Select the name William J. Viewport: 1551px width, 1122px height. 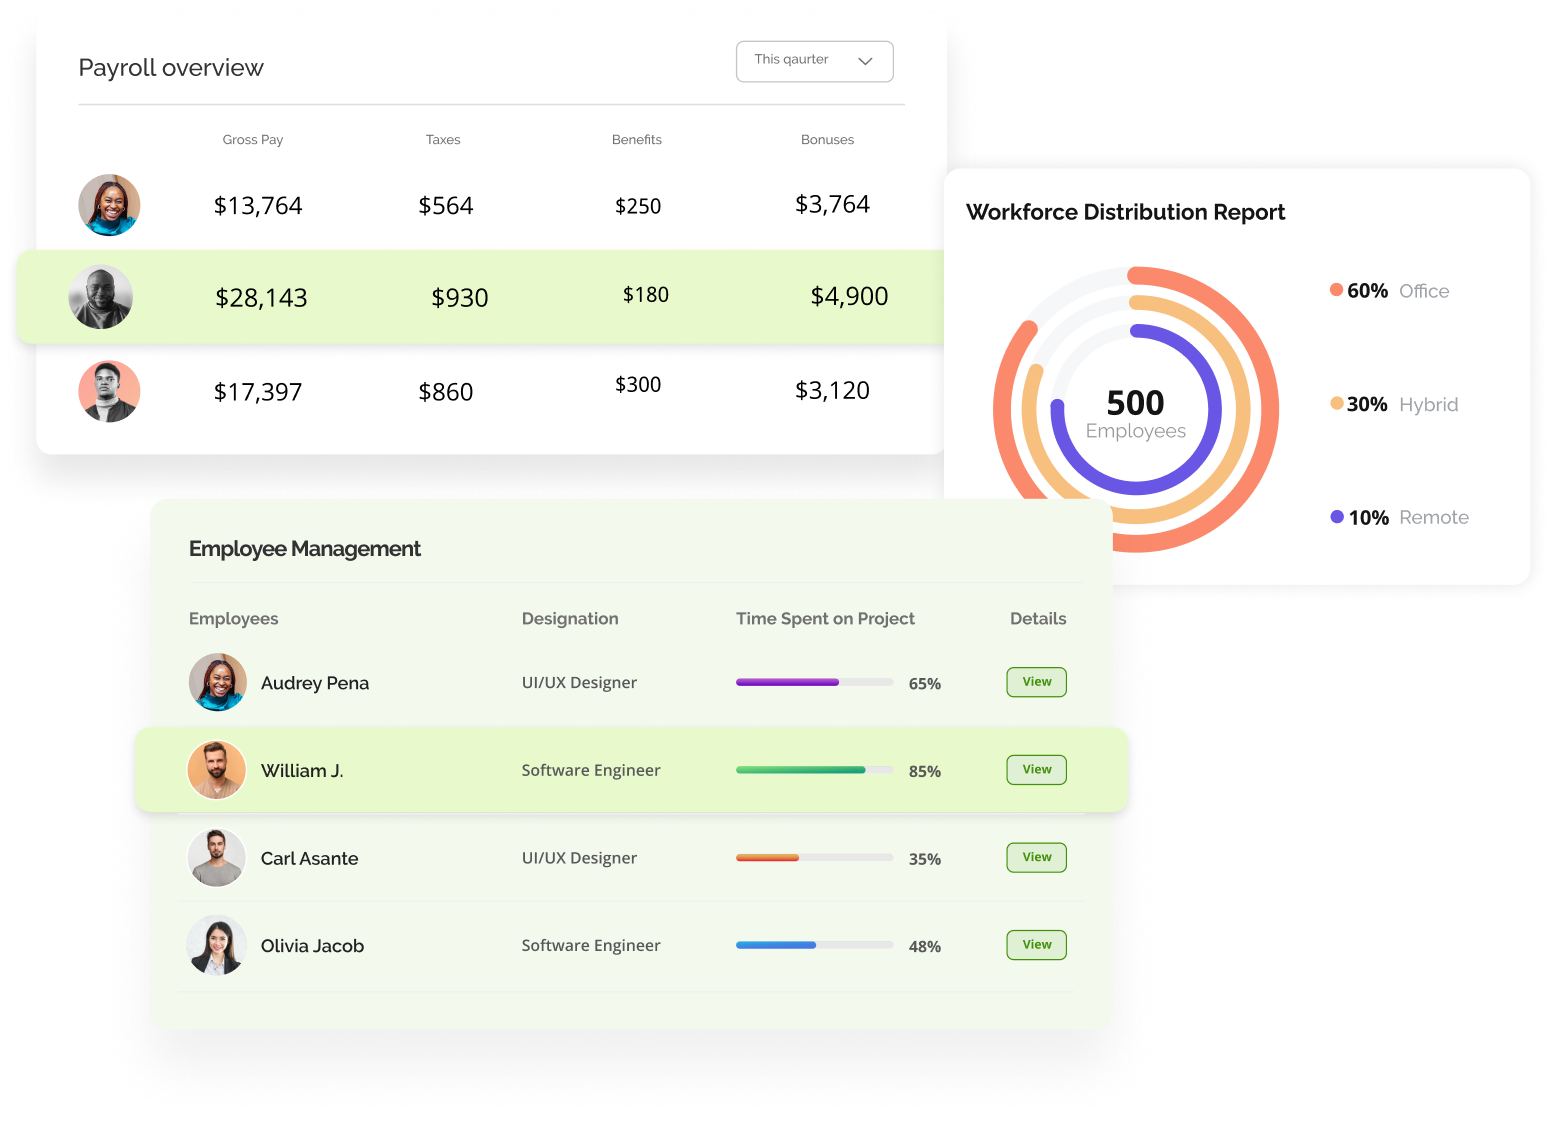(x=302, y=771)
